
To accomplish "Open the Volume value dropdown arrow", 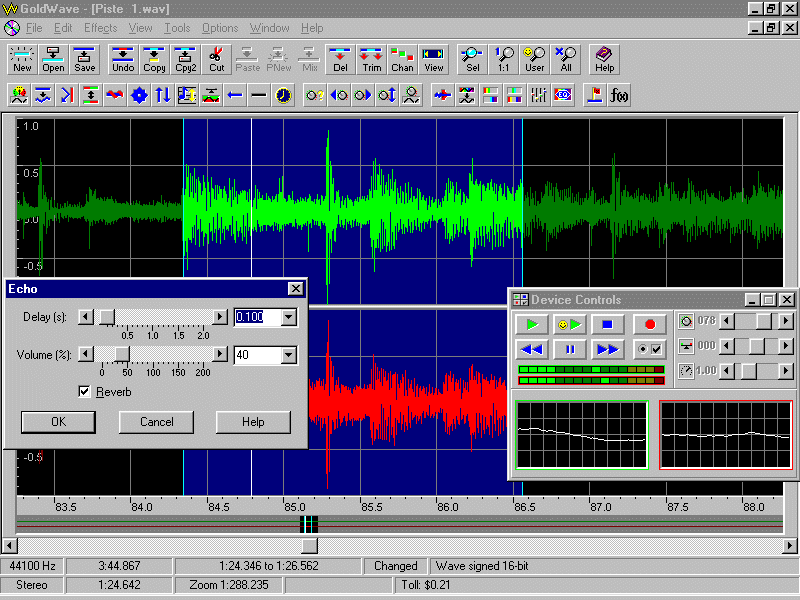I will 289,355.
